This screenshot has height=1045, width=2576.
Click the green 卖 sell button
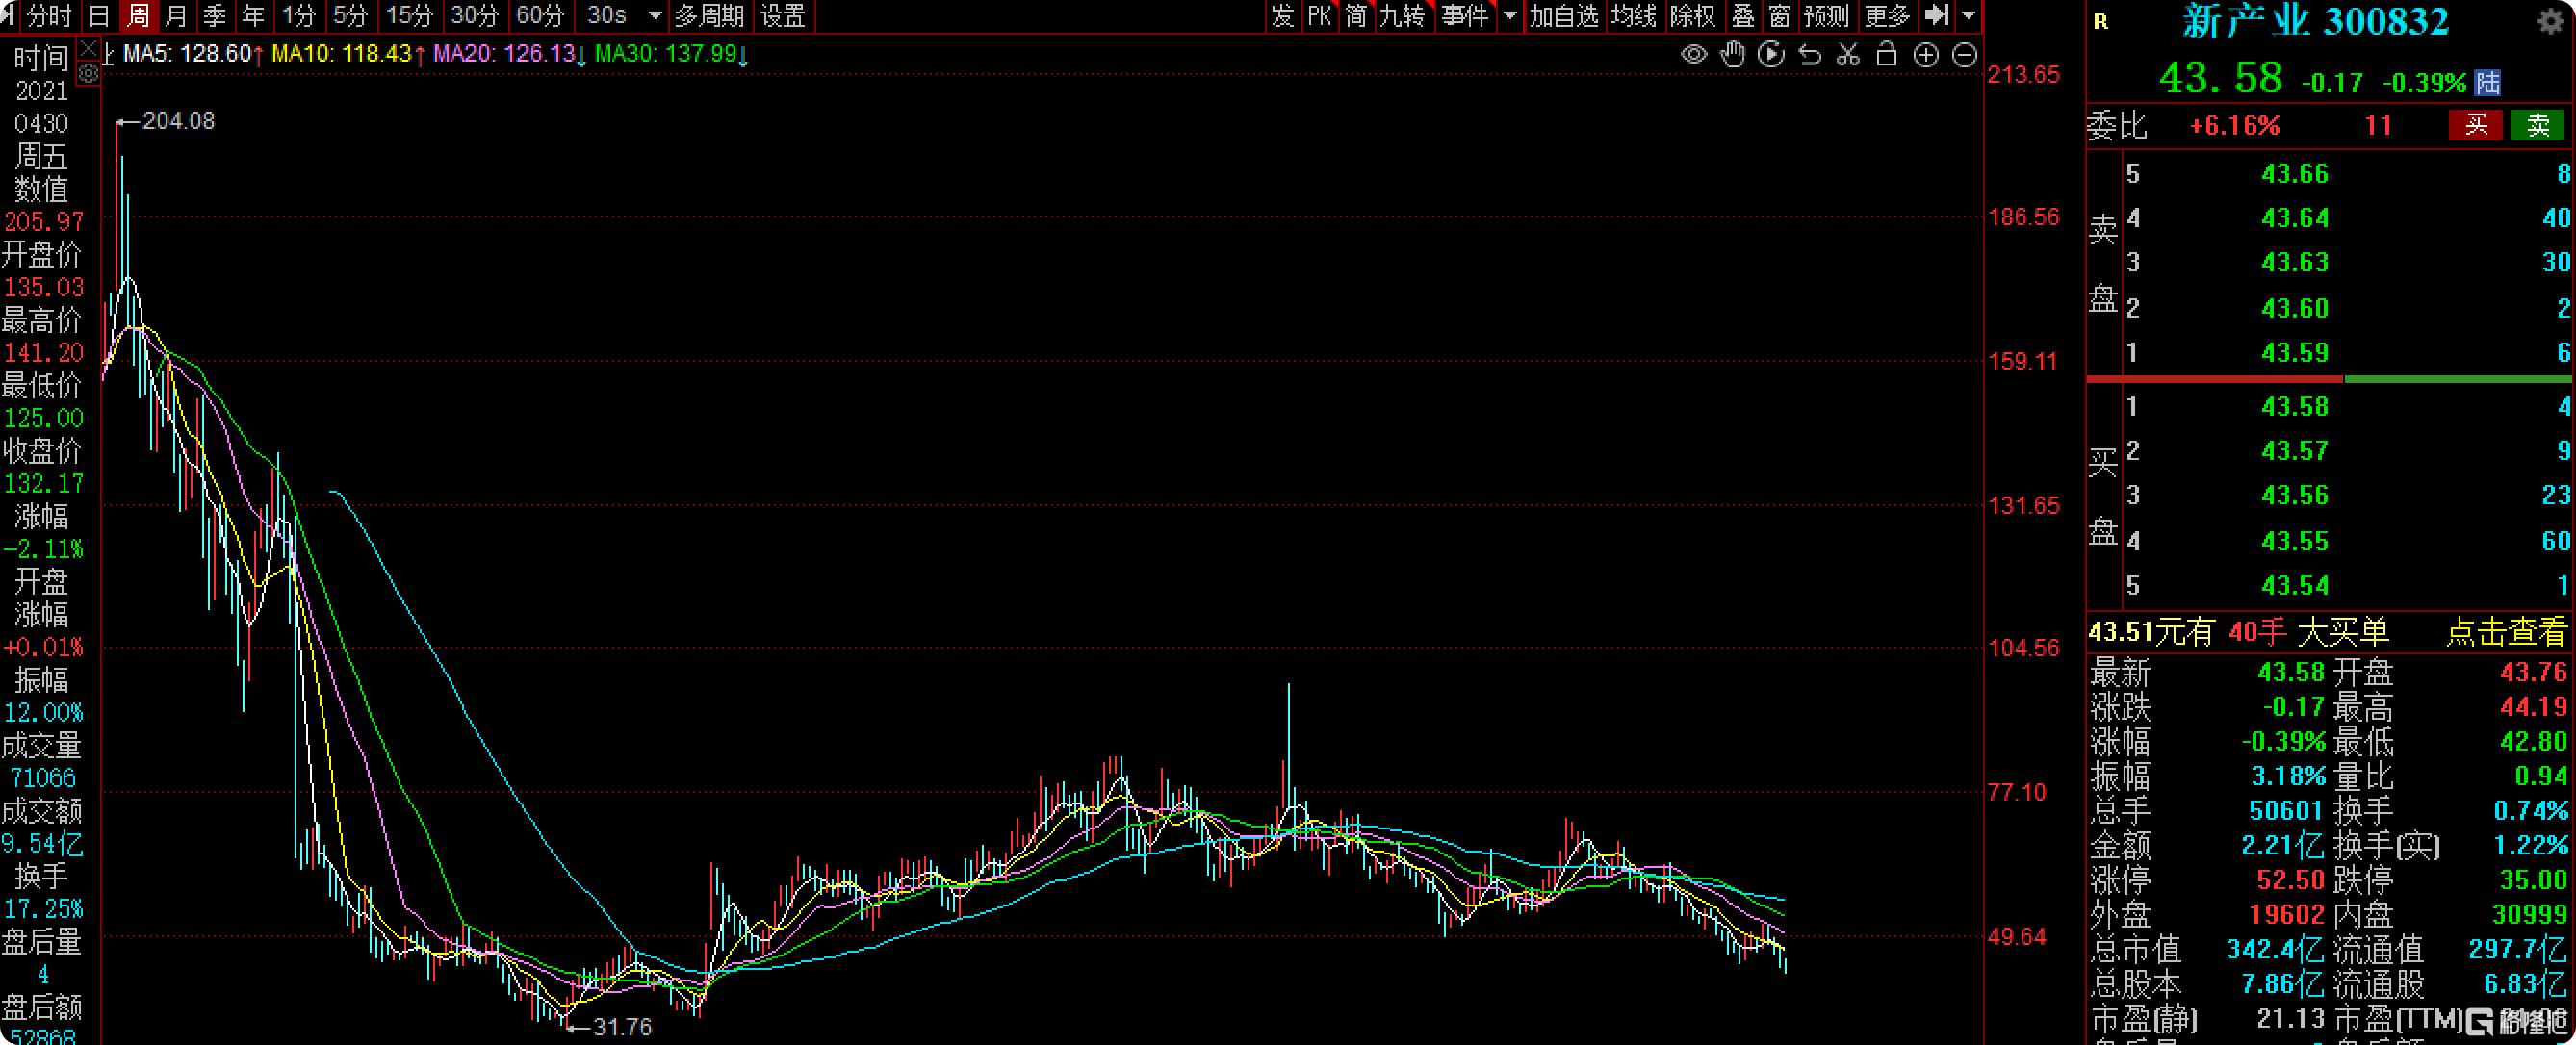pyautogui.click(x=2538, y=125)
